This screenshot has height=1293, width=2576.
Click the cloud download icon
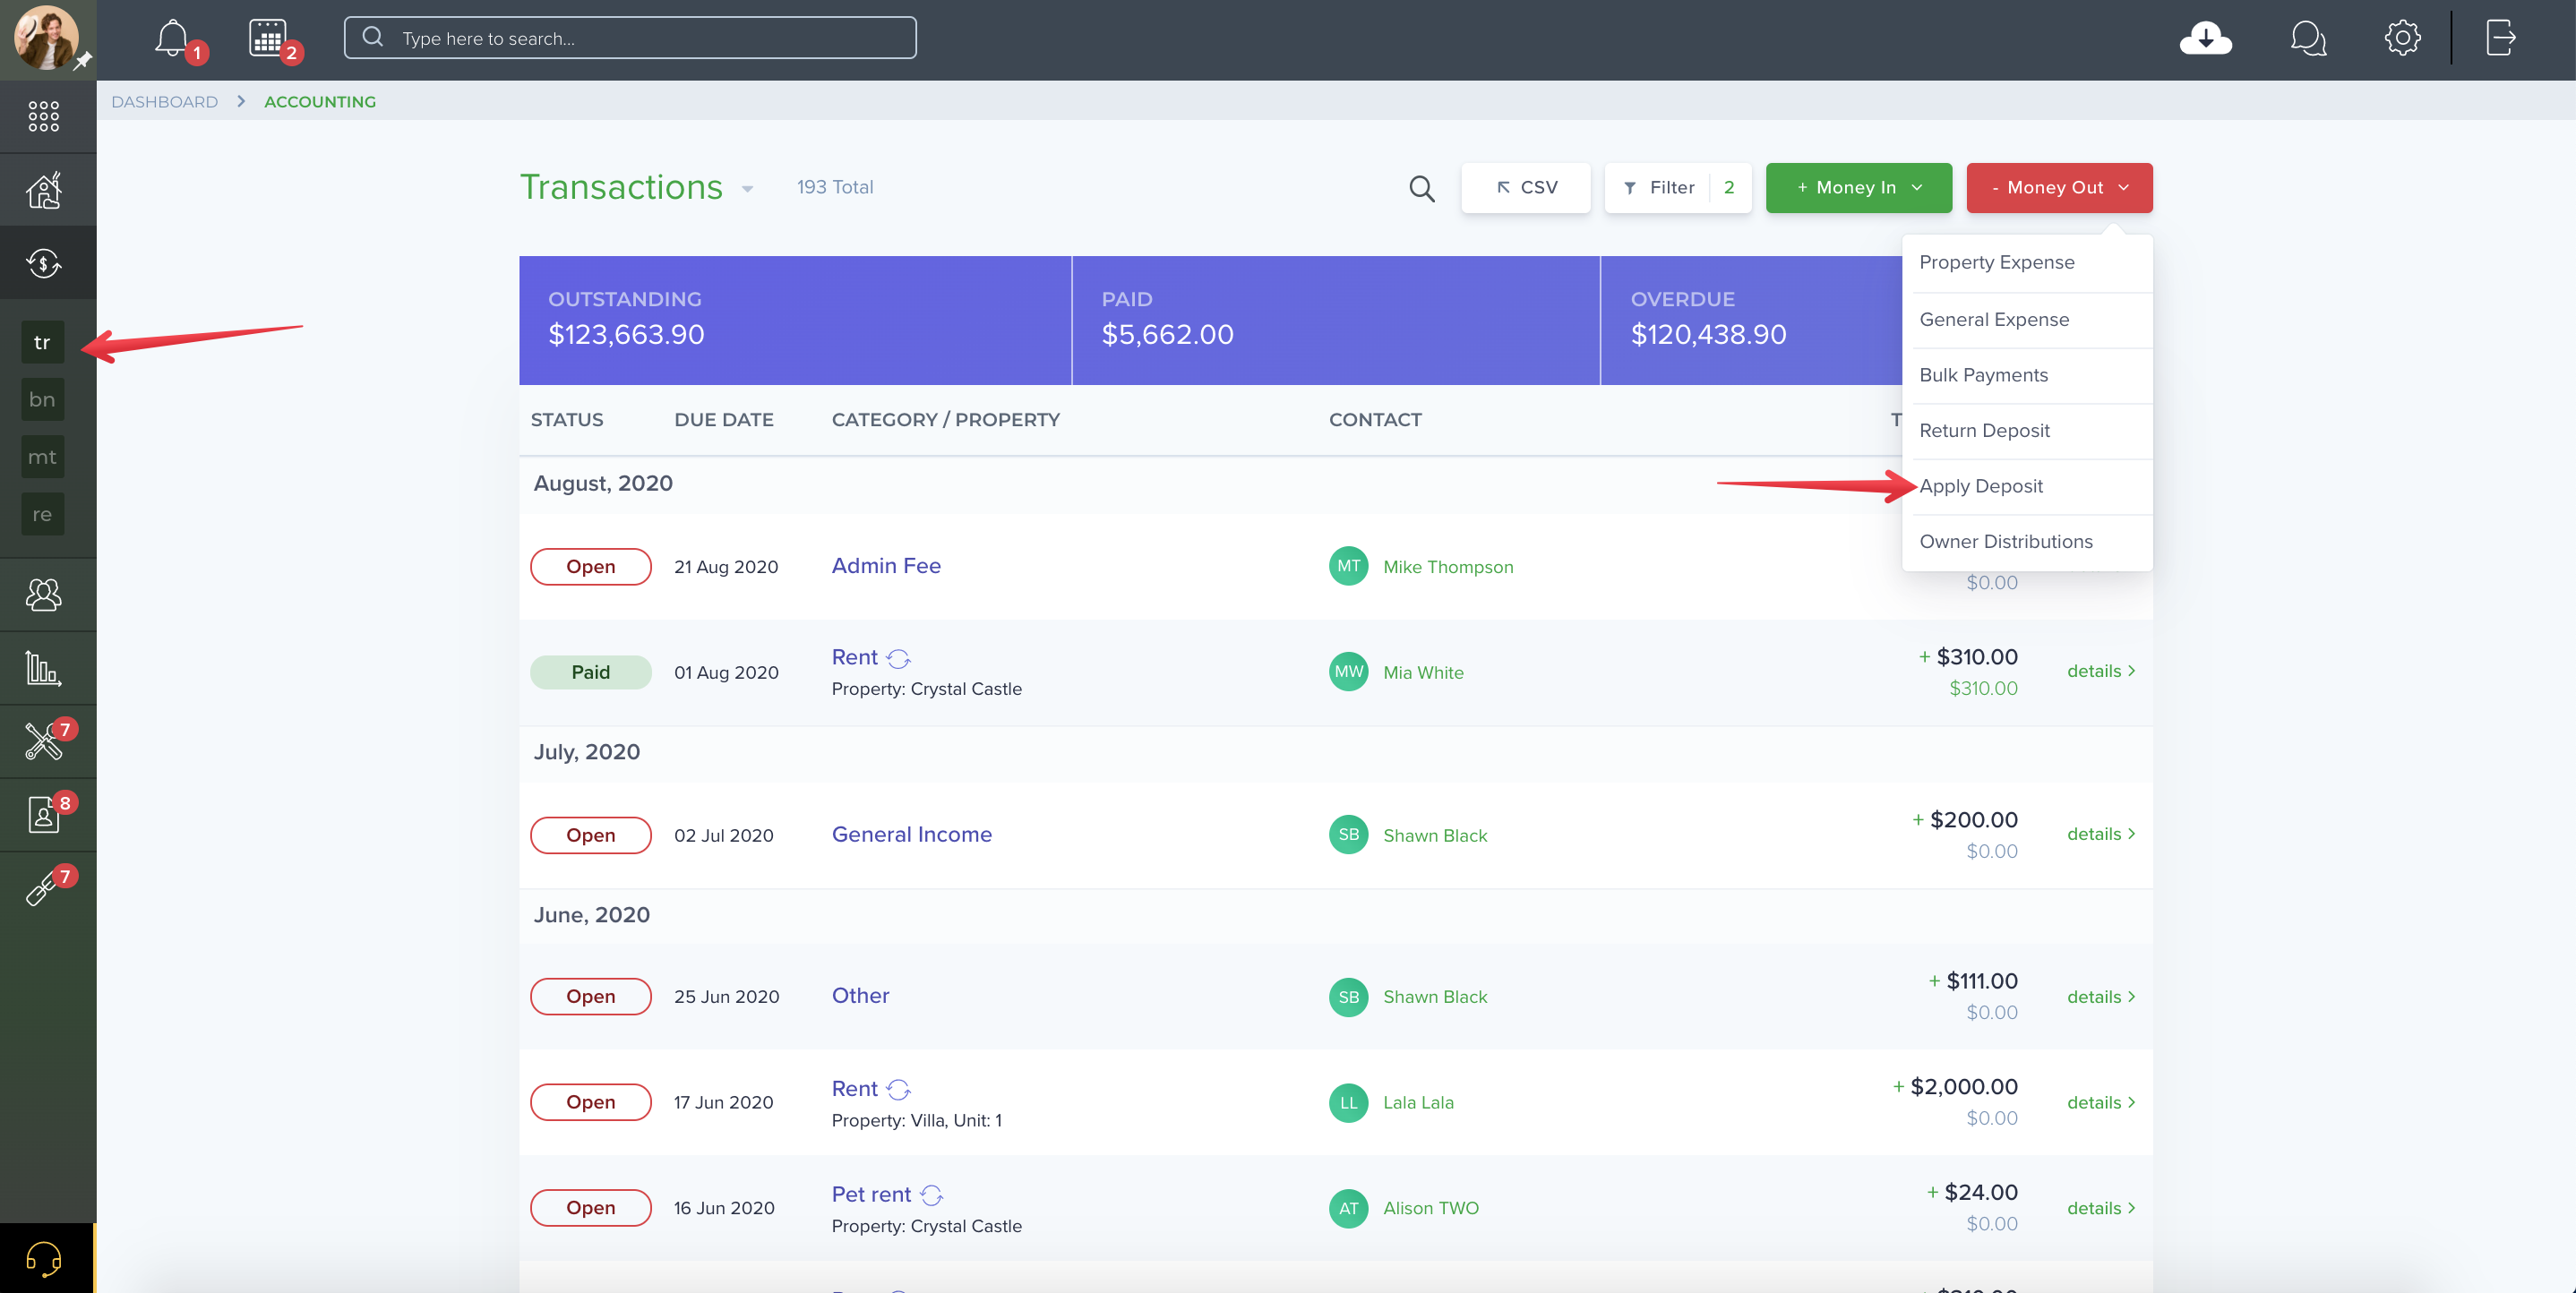click(2205, 39)
